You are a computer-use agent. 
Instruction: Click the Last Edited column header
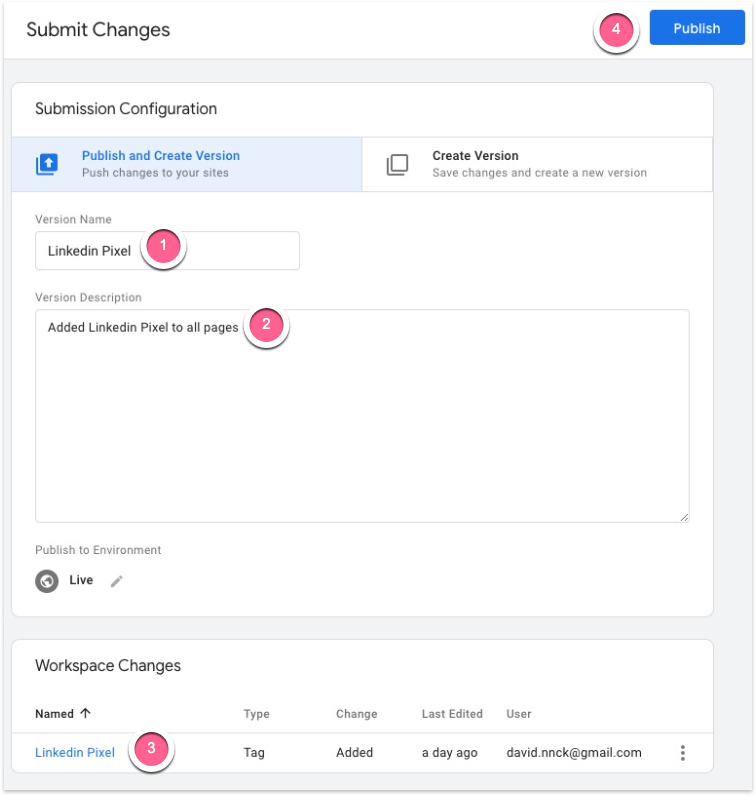[x=452, y=714]
